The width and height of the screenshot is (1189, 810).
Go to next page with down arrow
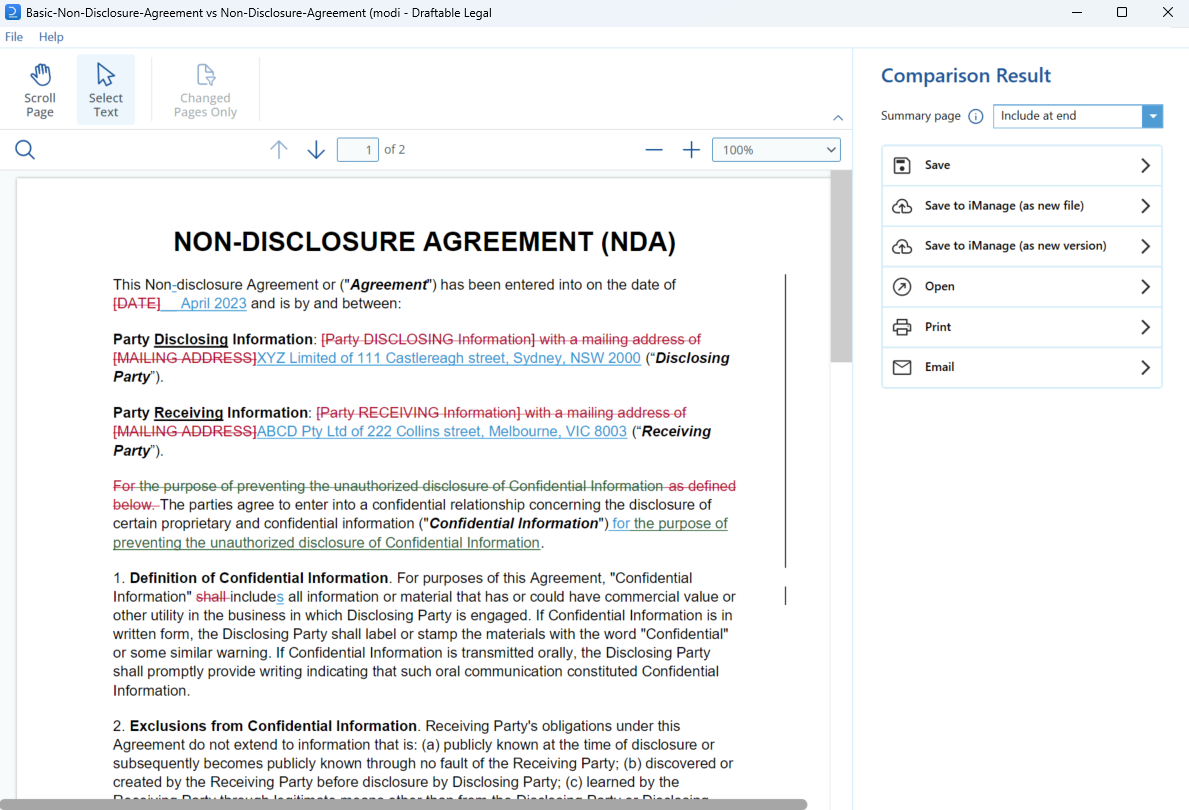(316, 149)
